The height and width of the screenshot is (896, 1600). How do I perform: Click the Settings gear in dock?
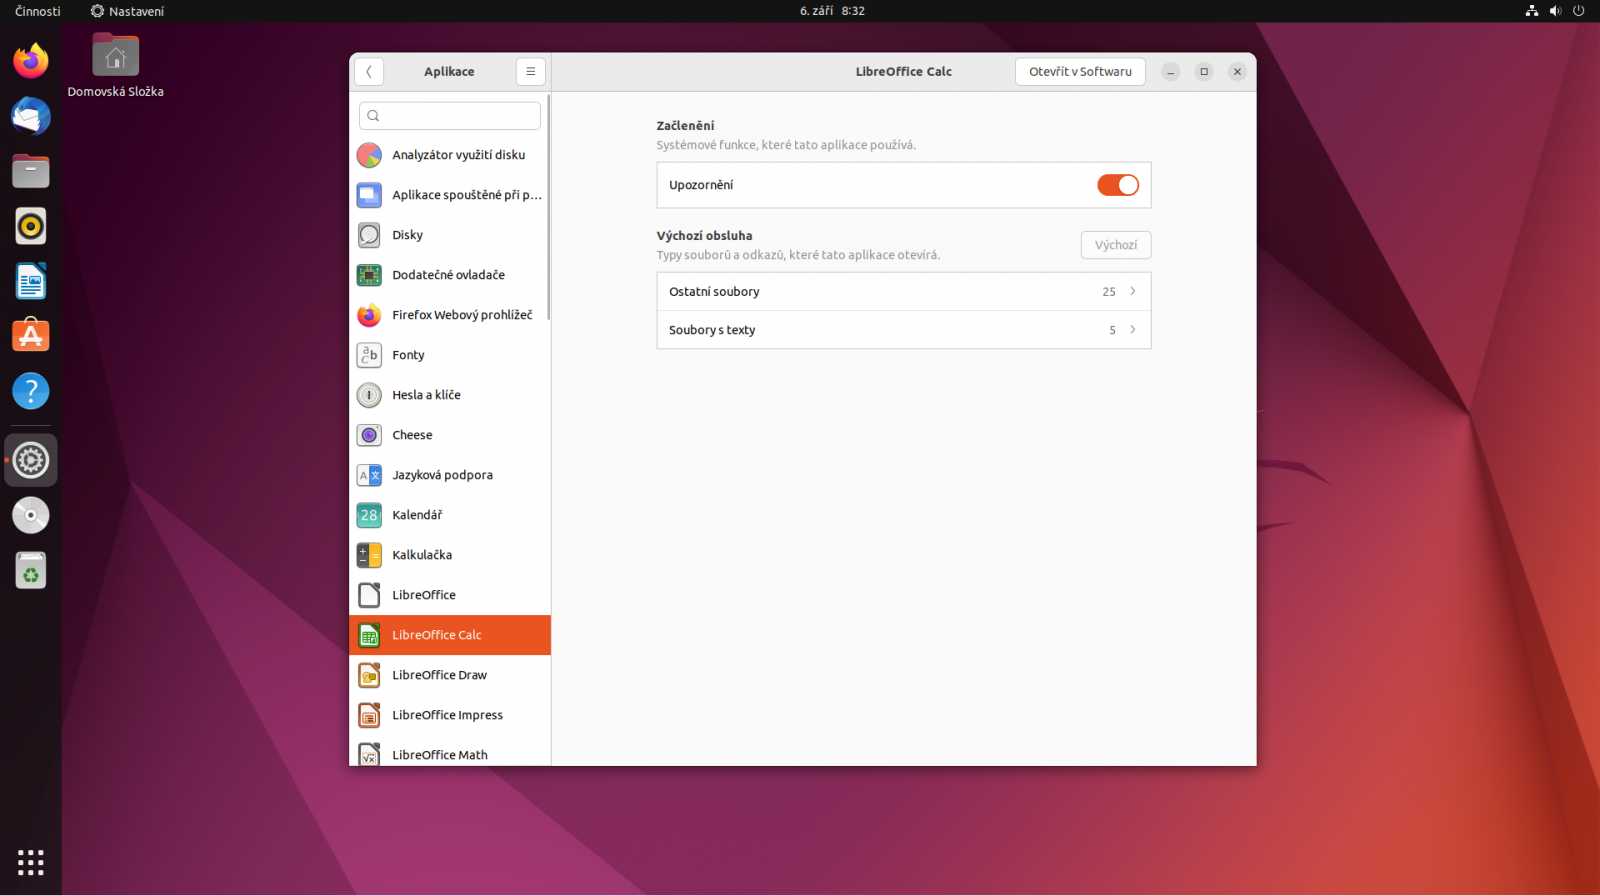pyautogui.click(x=31, y=460)
